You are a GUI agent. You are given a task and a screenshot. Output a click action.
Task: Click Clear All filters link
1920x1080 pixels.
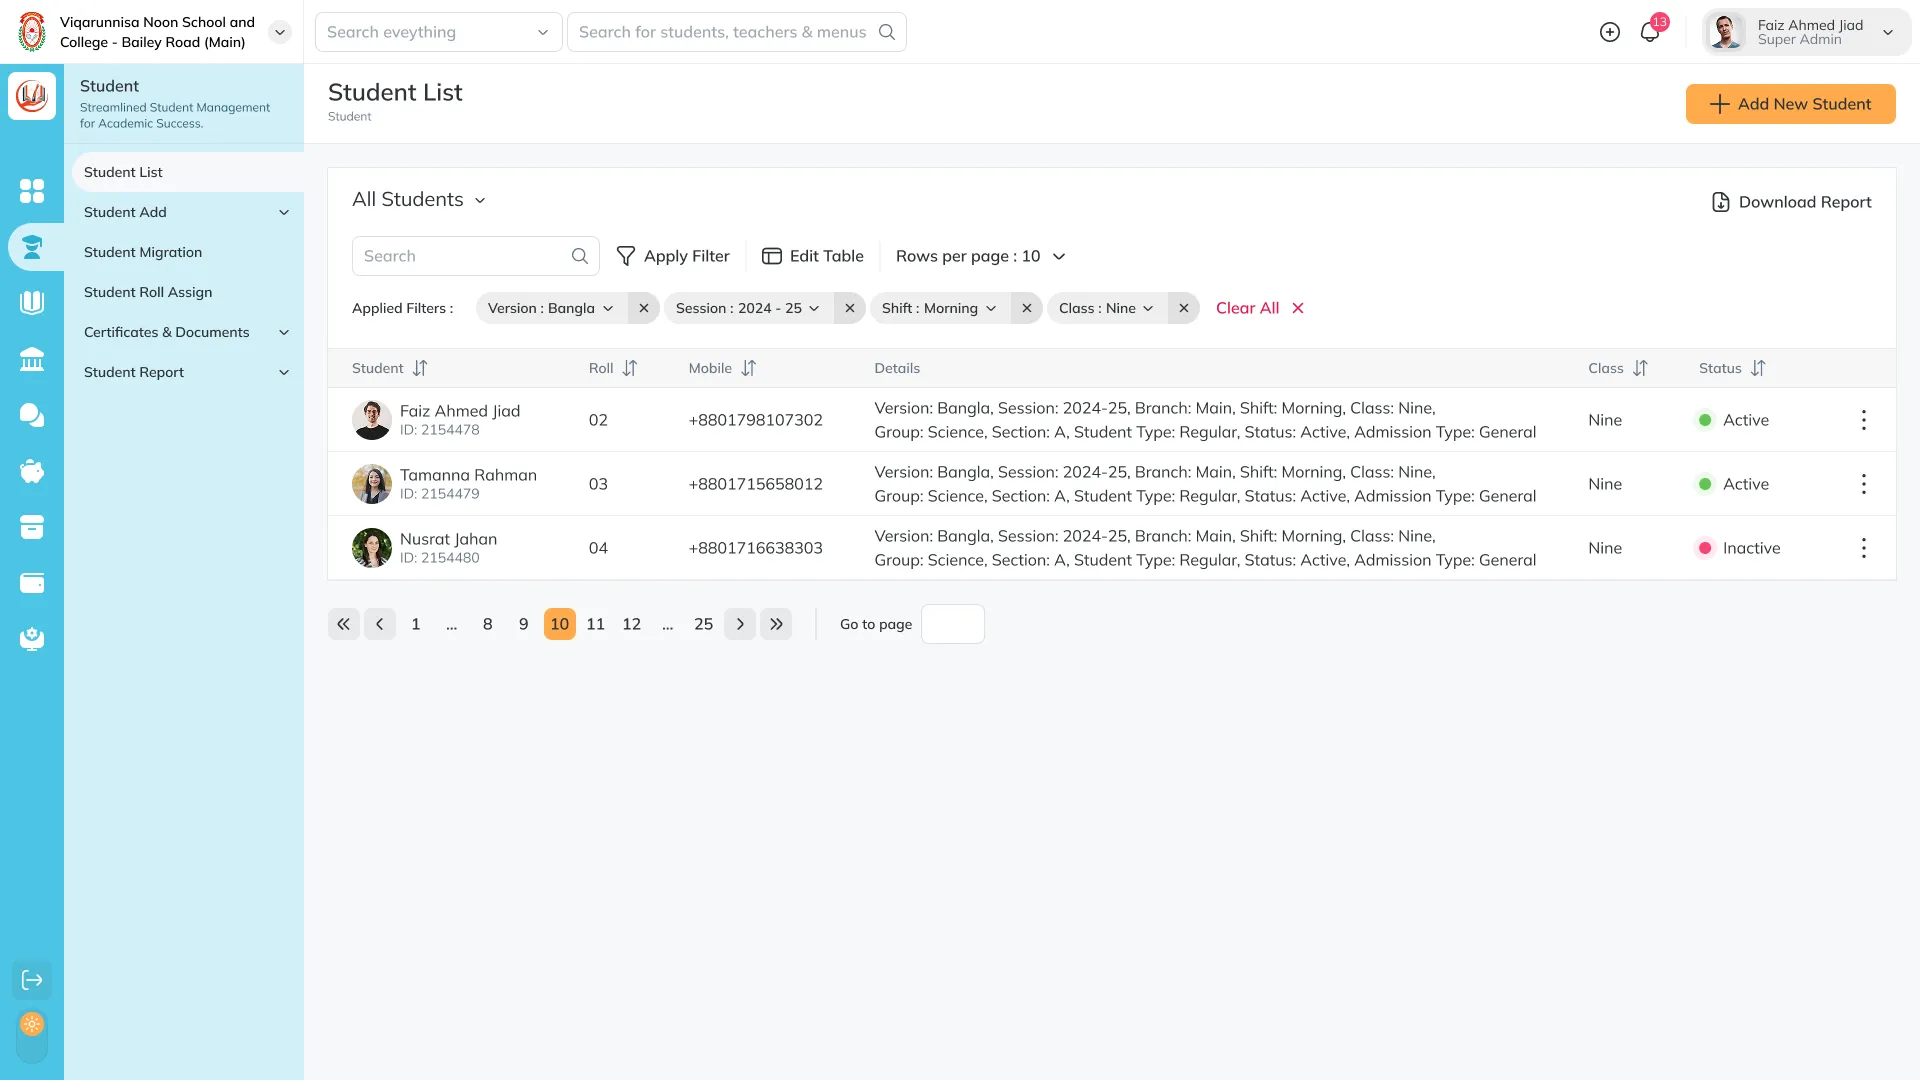click(1259, 308)
